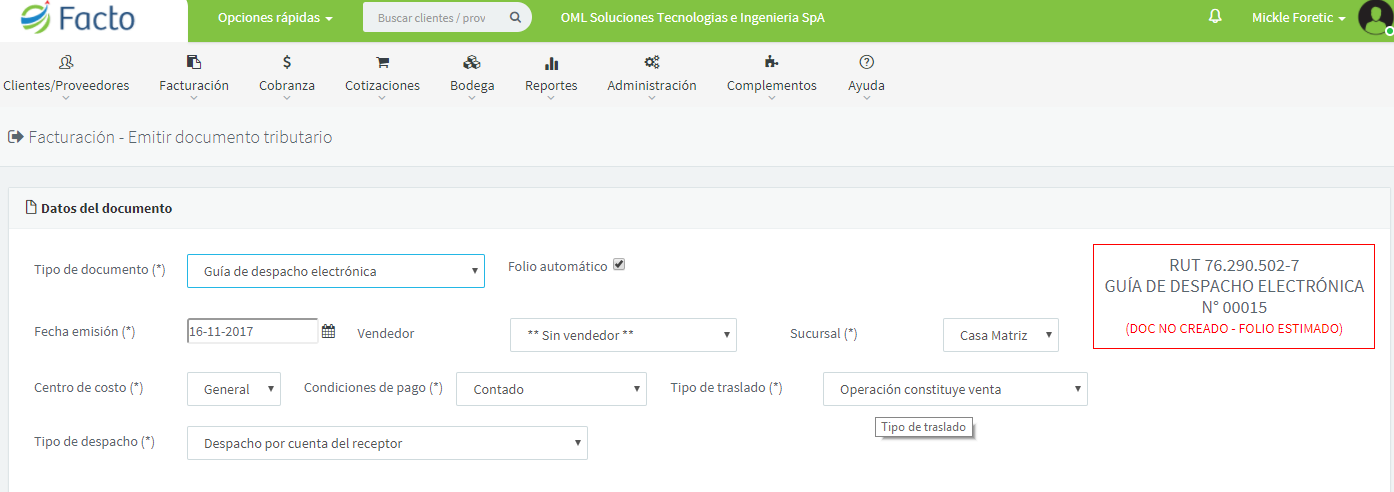Expand the Opciones rápidas menu
This screenshot has width=1394, height=492.
click(x=275, y=18)
